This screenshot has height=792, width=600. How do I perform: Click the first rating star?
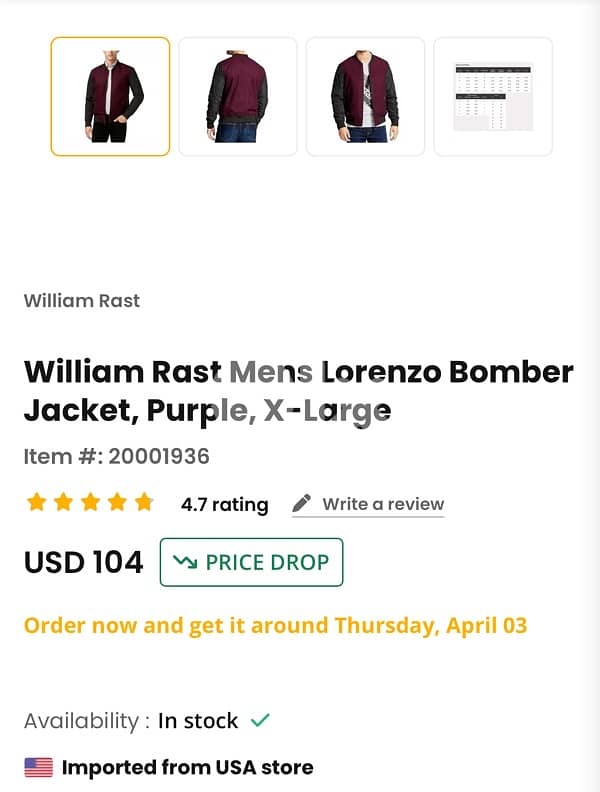[36, 502]
